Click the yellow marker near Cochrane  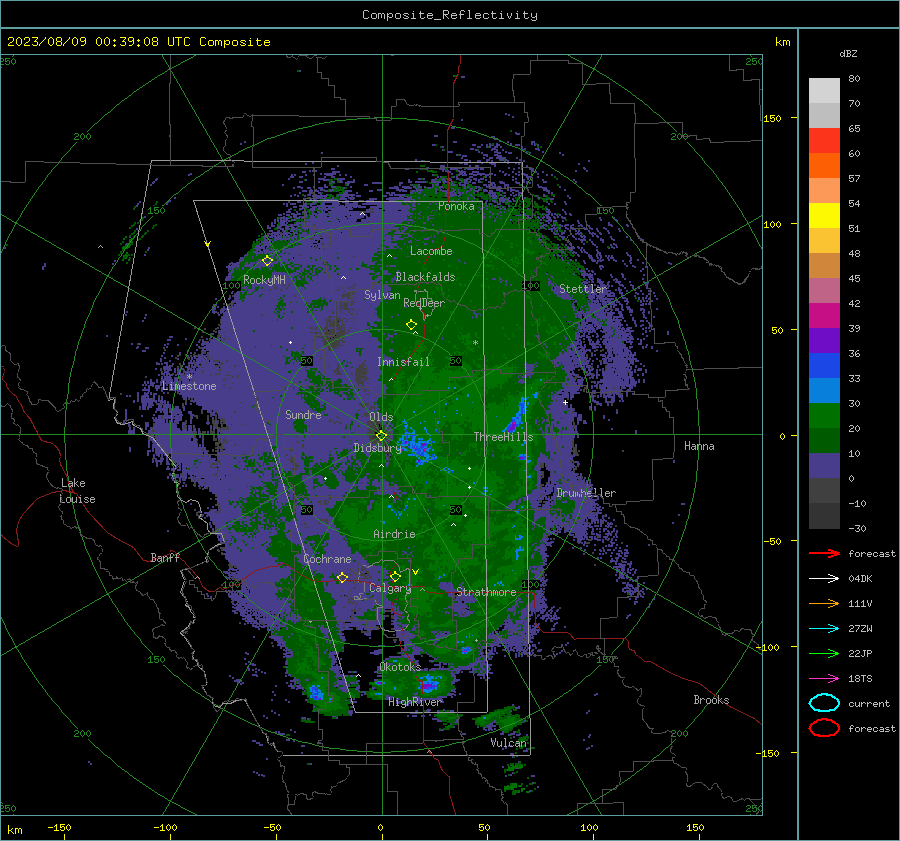coord(342,577)
